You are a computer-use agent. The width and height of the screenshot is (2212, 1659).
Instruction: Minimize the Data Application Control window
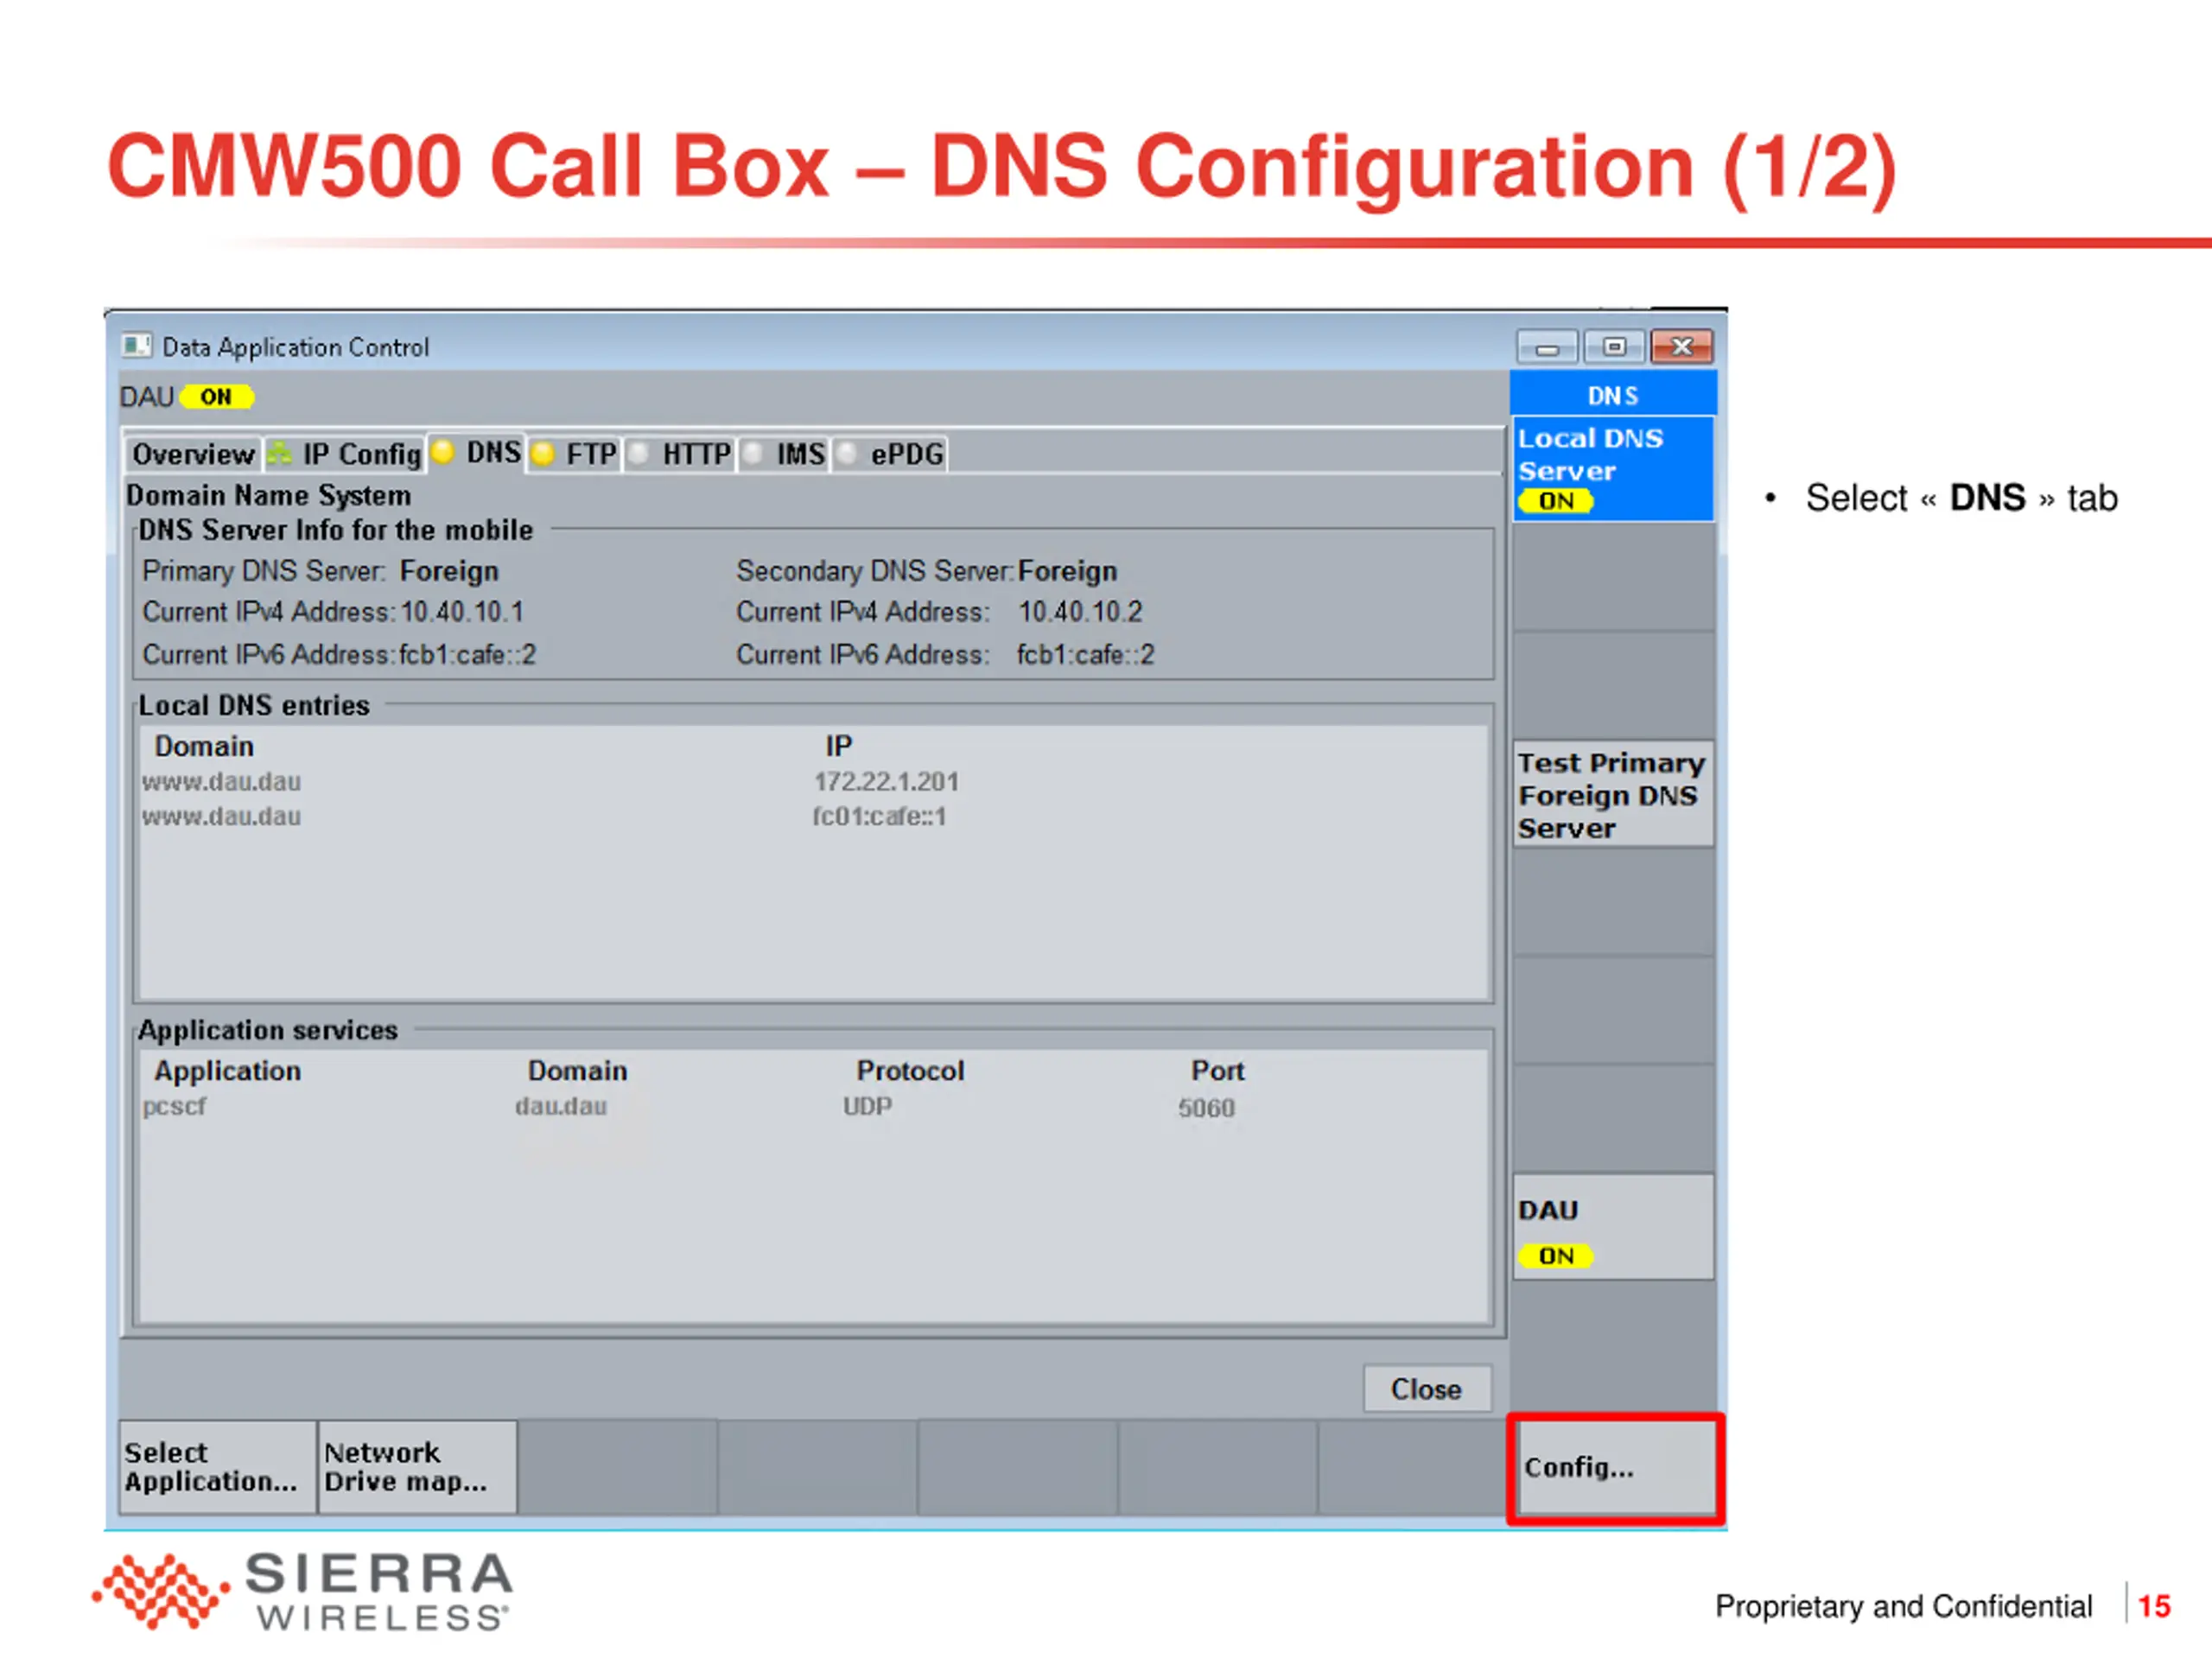point(1547,347)
